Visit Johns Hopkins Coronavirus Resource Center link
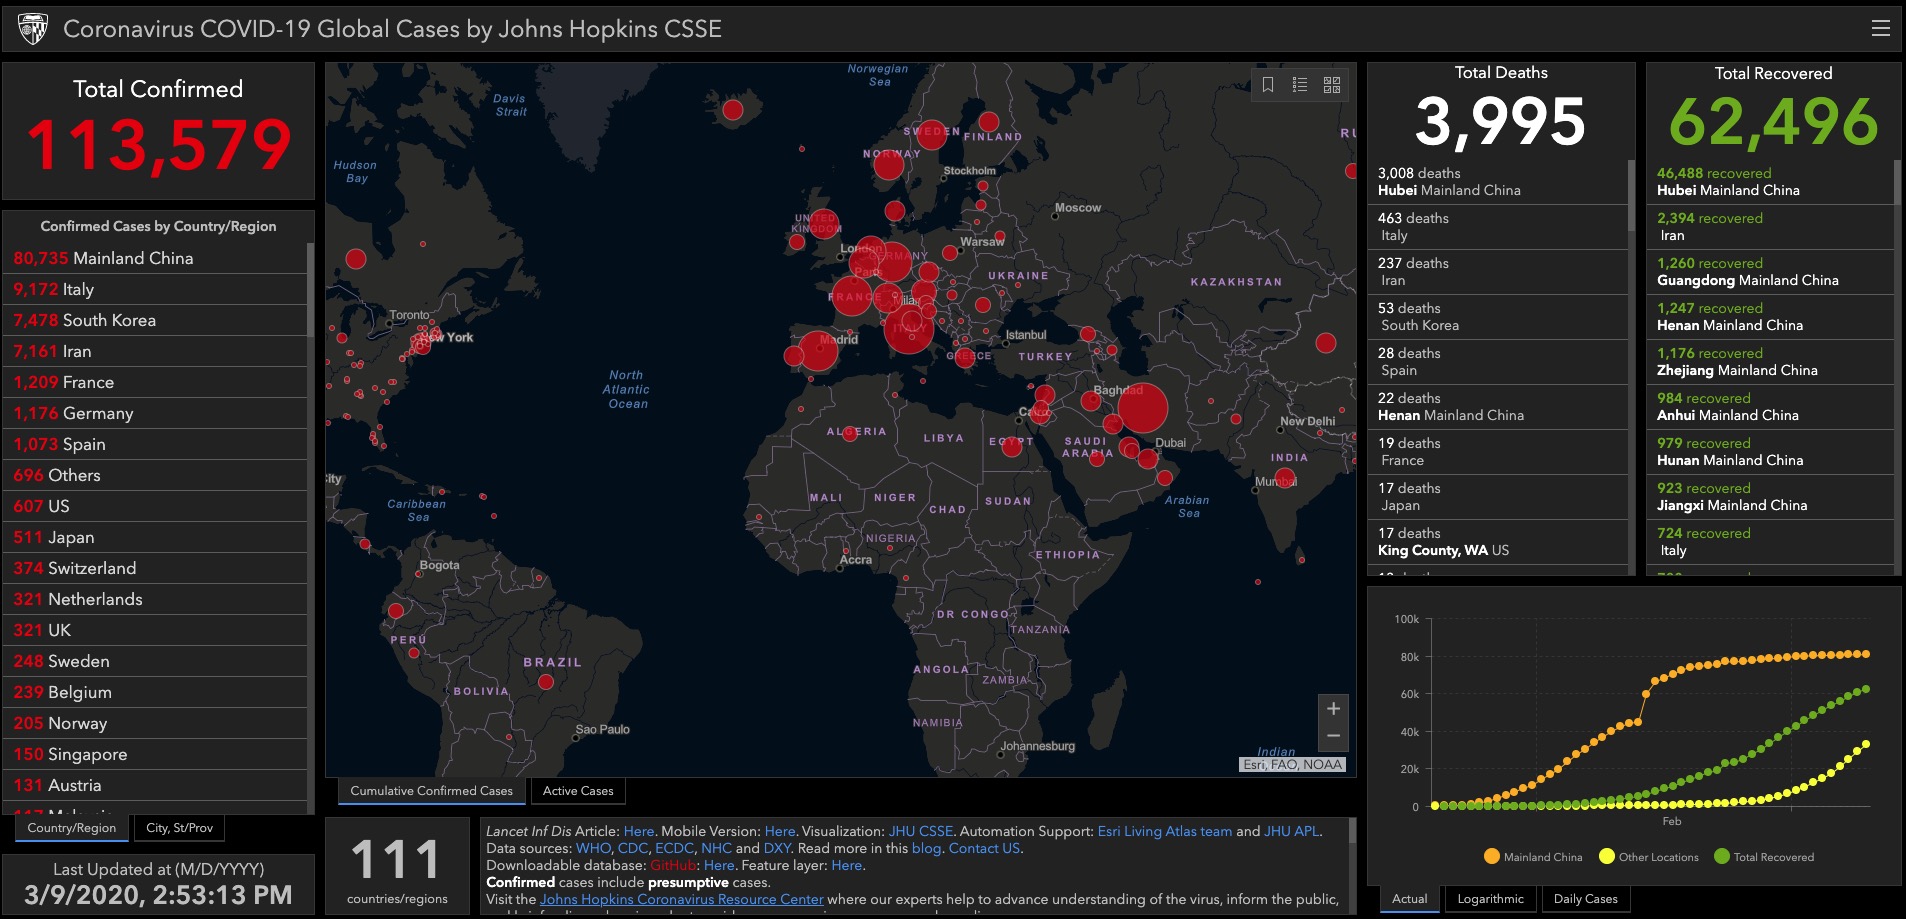The height and width of the screenshot is (919, 1906). [682, 899]
